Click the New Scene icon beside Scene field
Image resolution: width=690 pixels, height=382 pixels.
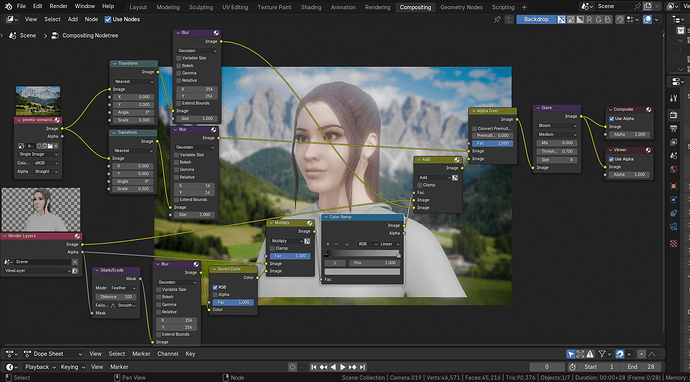pyautogui.click(x=648, y=6)
